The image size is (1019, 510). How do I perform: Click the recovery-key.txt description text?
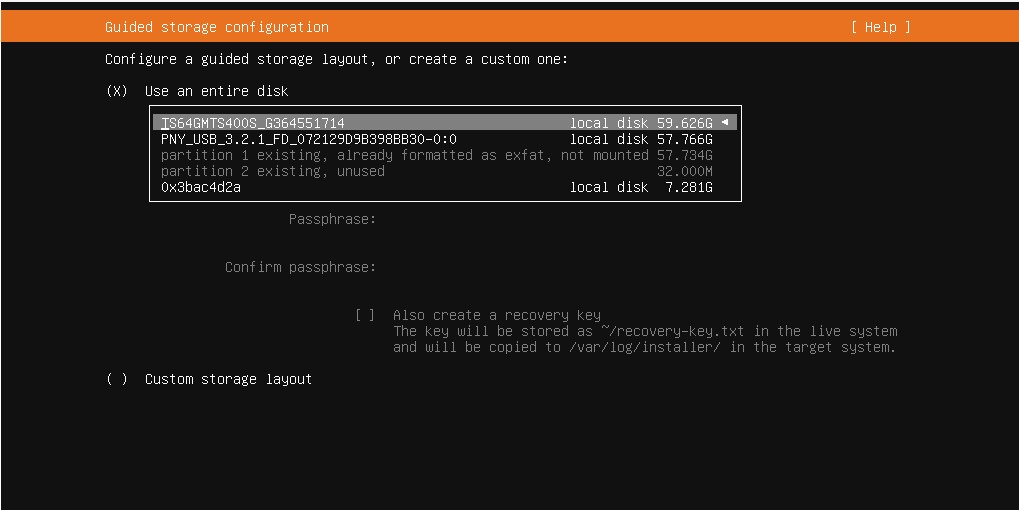click(645, 331)
